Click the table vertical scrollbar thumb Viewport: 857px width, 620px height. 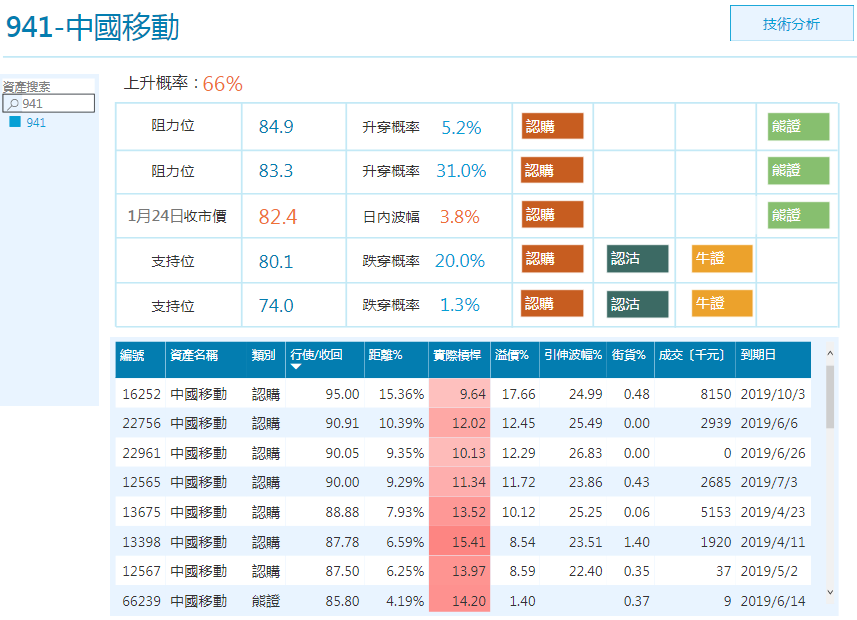click(x=830, y=397)
